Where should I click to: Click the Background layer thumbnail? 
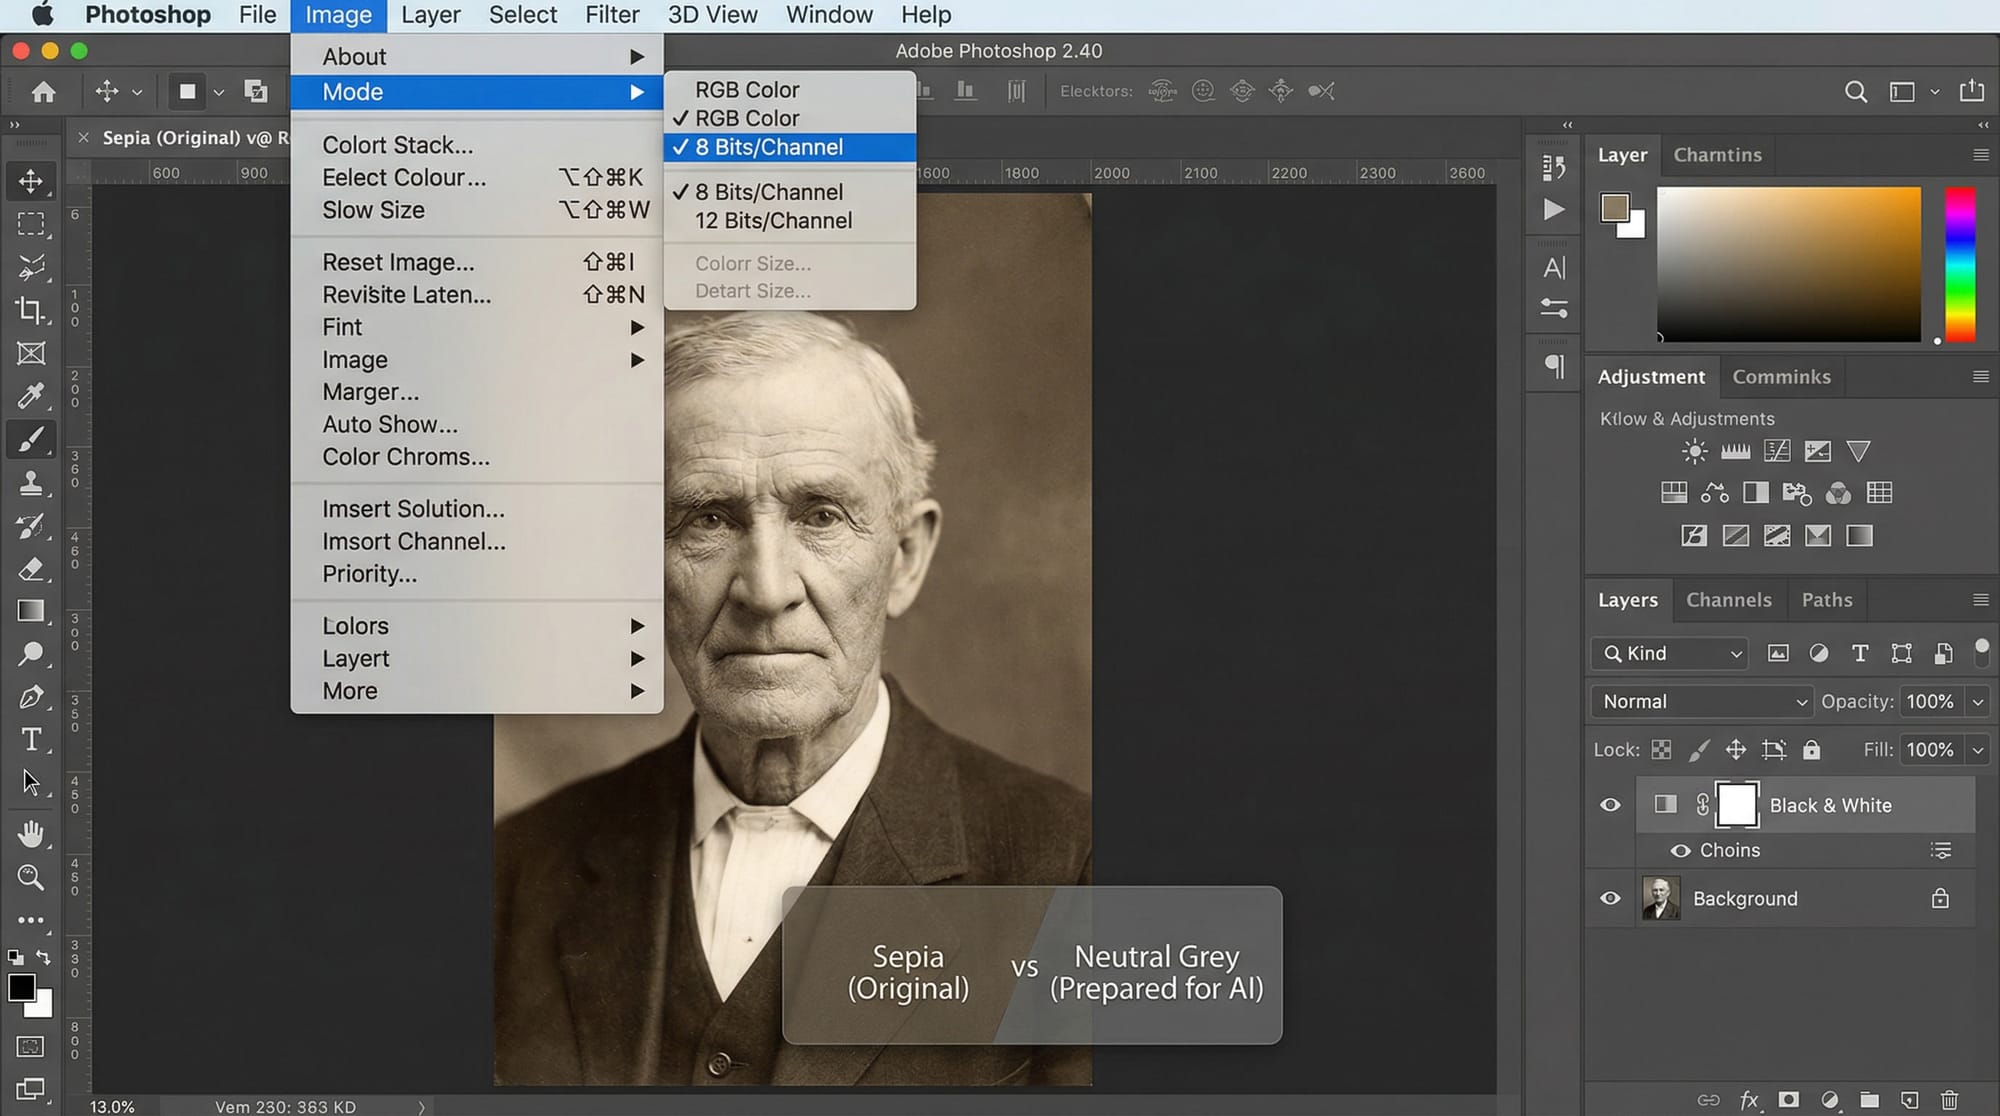(x=1661, y=898)
